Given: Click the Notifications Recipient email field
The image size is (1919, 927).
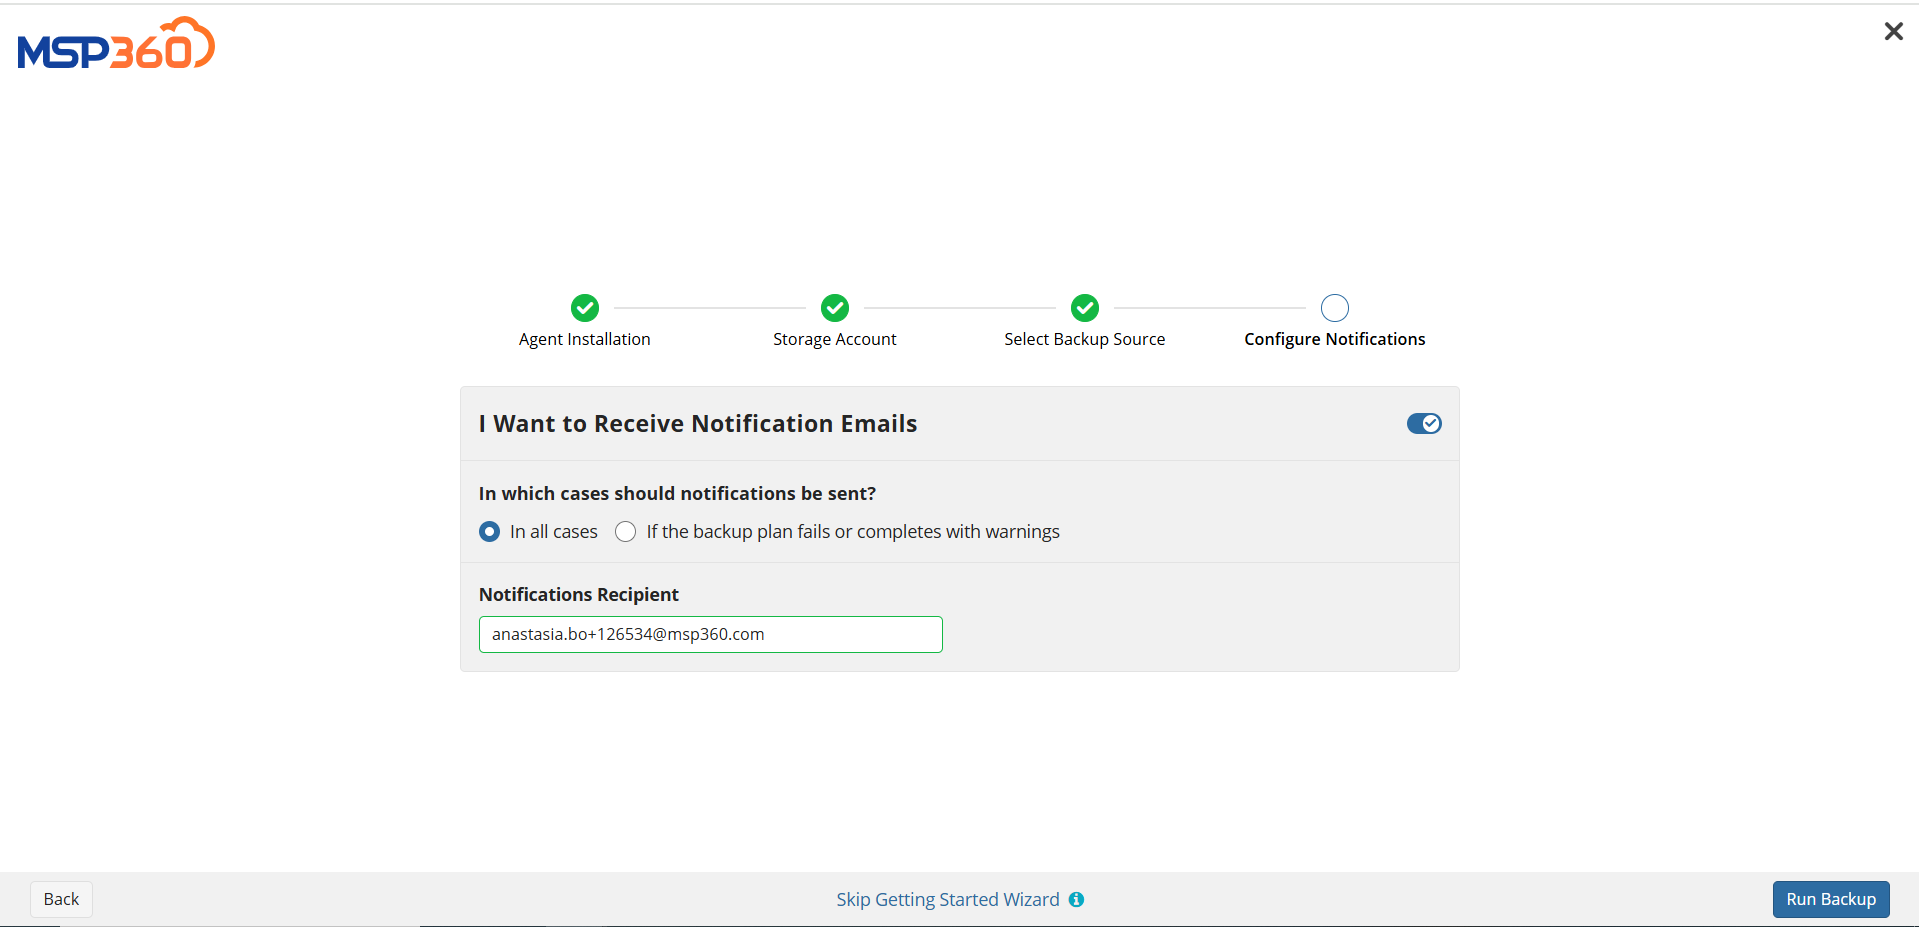Looking at the screenshot, I should (710, 634).
